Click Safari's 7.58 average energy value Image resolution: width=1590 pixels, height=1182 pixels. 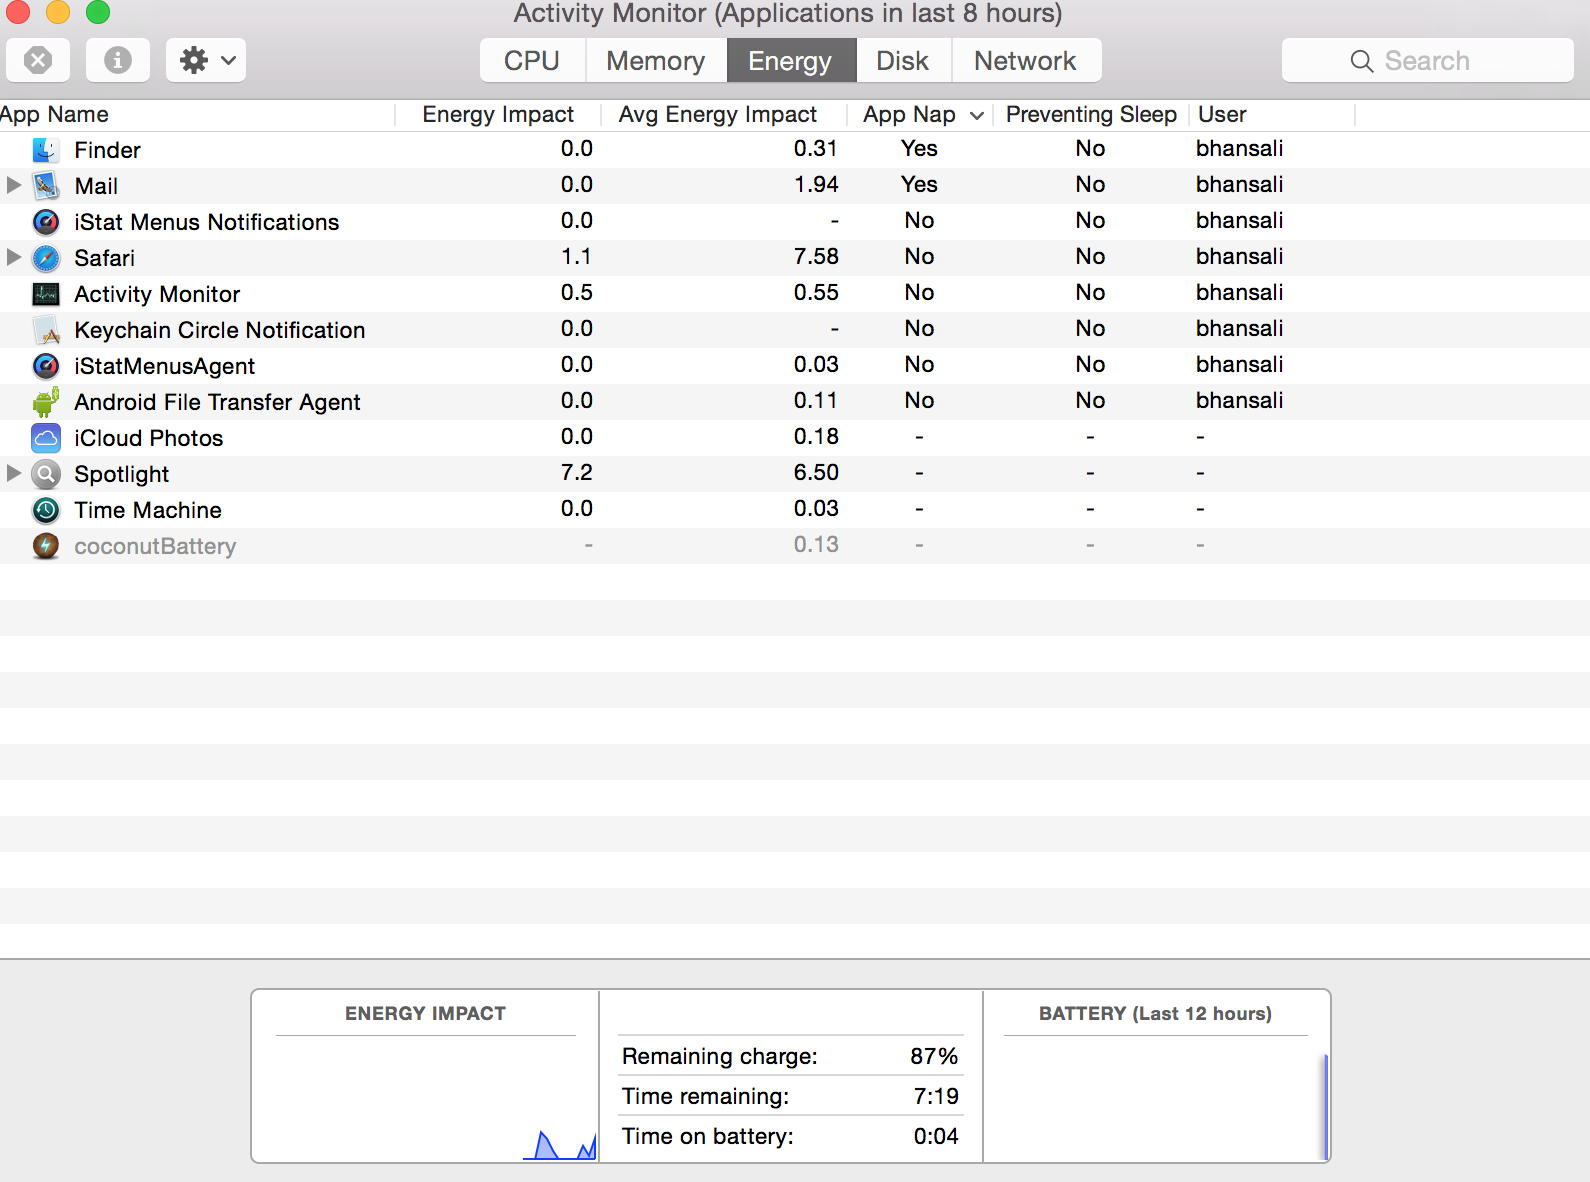816,257
